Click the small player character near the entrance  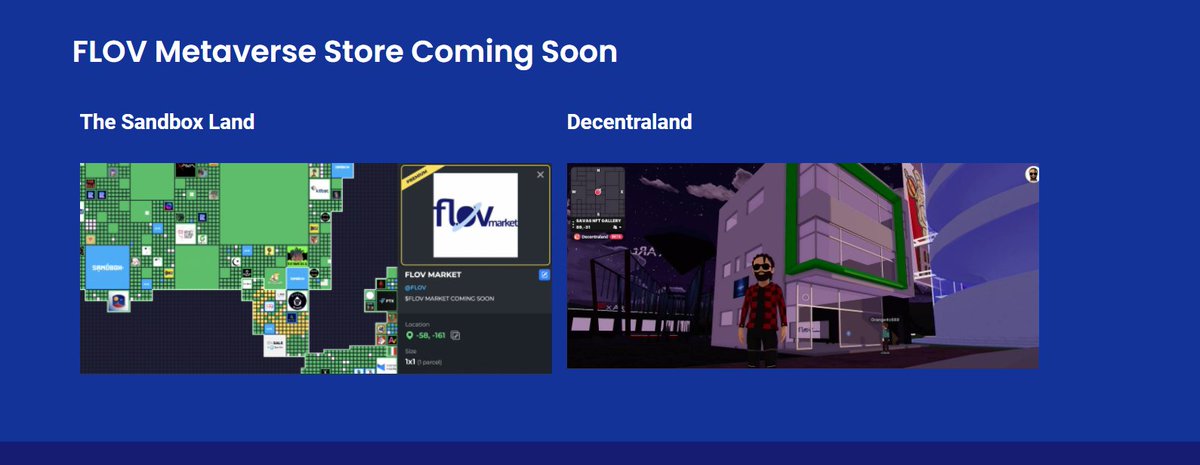[884, 336]
